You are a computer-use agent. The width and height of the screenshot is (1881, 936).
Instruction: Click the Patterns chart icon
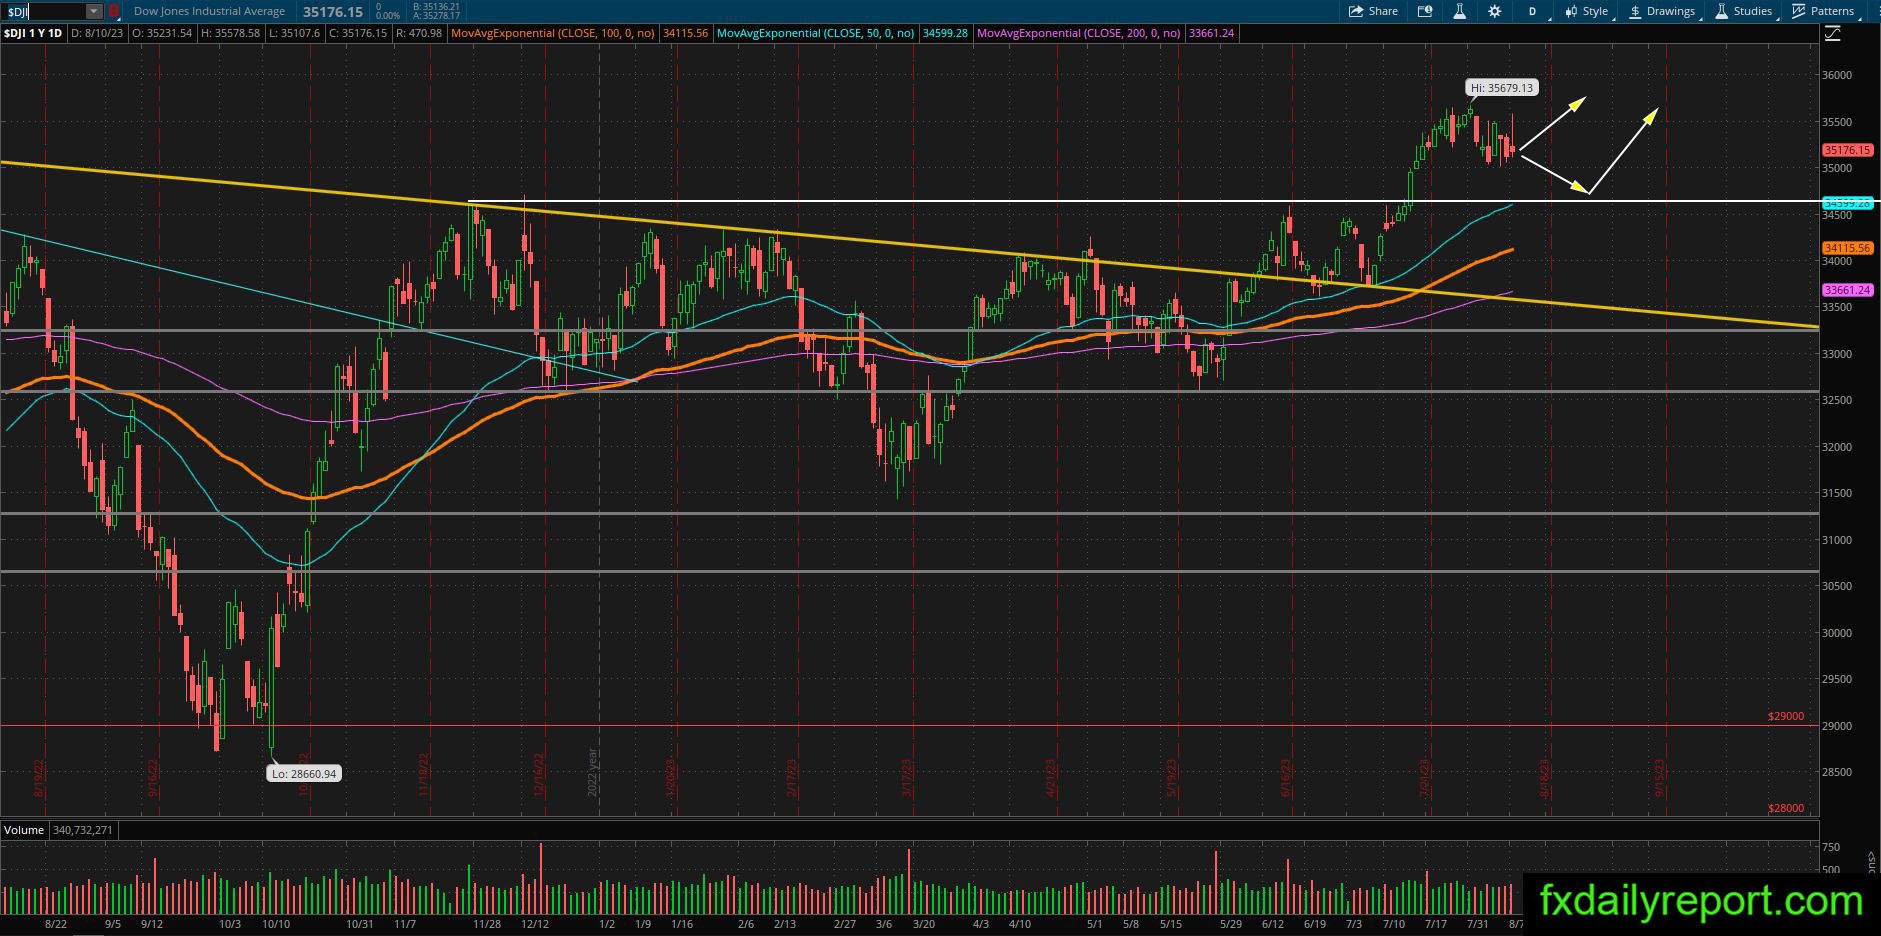click(1799, 11)
